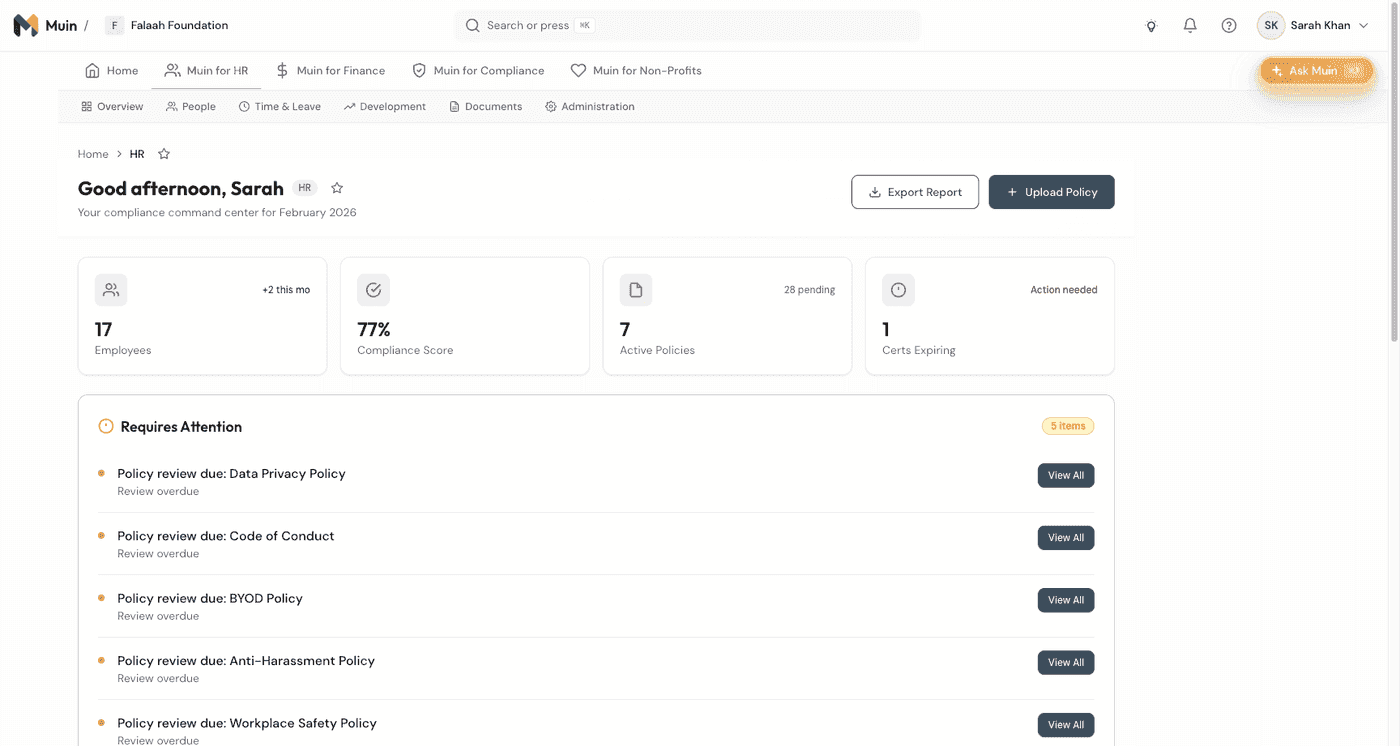Click View All for BYOD Policy

(x=1065, y=600)
